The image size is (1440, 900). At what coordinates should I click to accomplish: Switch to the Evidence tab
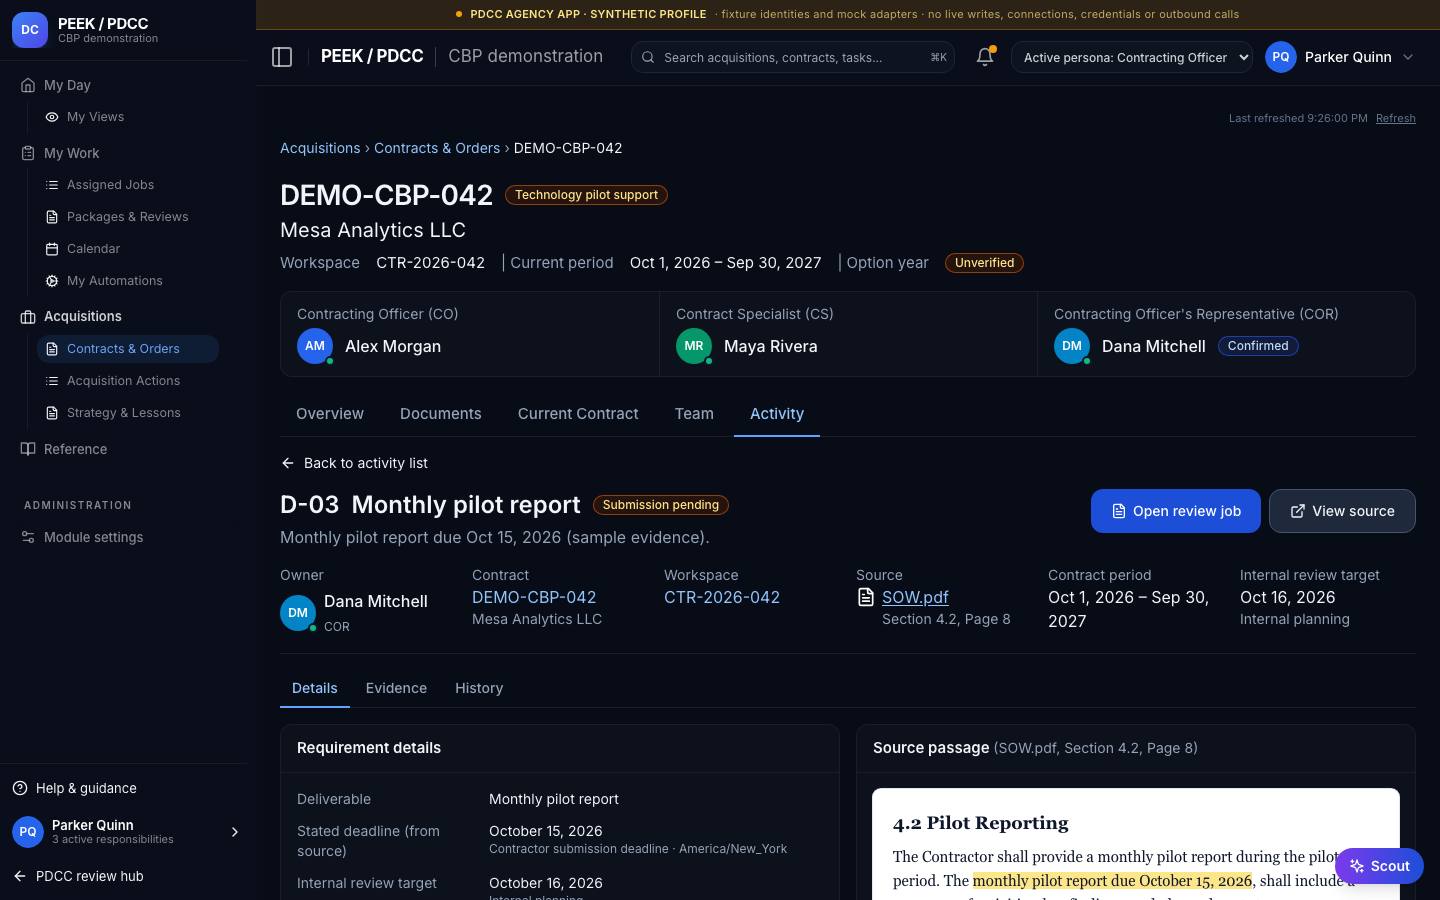396,688
